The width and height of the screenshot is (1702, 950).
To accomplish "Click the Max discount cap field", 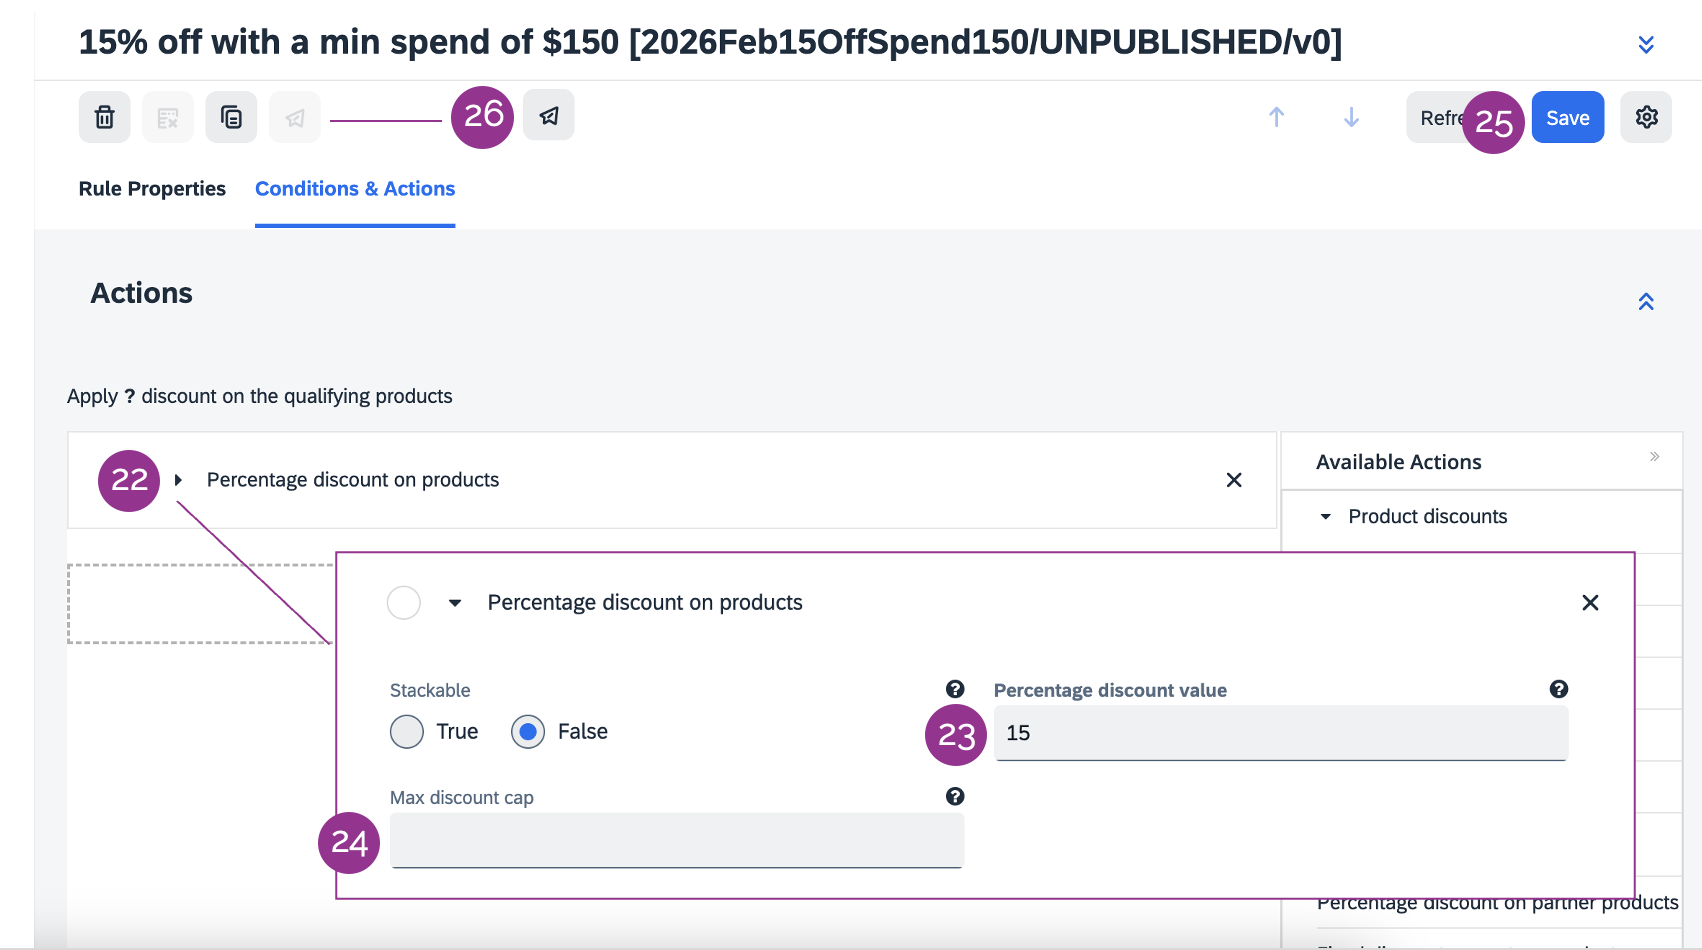I will 676,840.
